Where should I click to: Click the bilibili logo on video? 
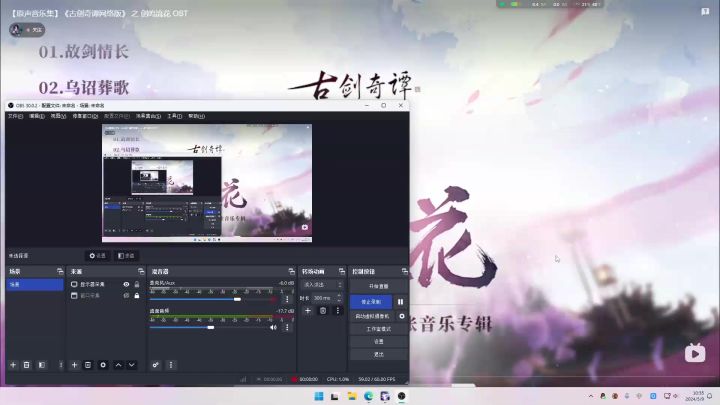coord(695,353)
